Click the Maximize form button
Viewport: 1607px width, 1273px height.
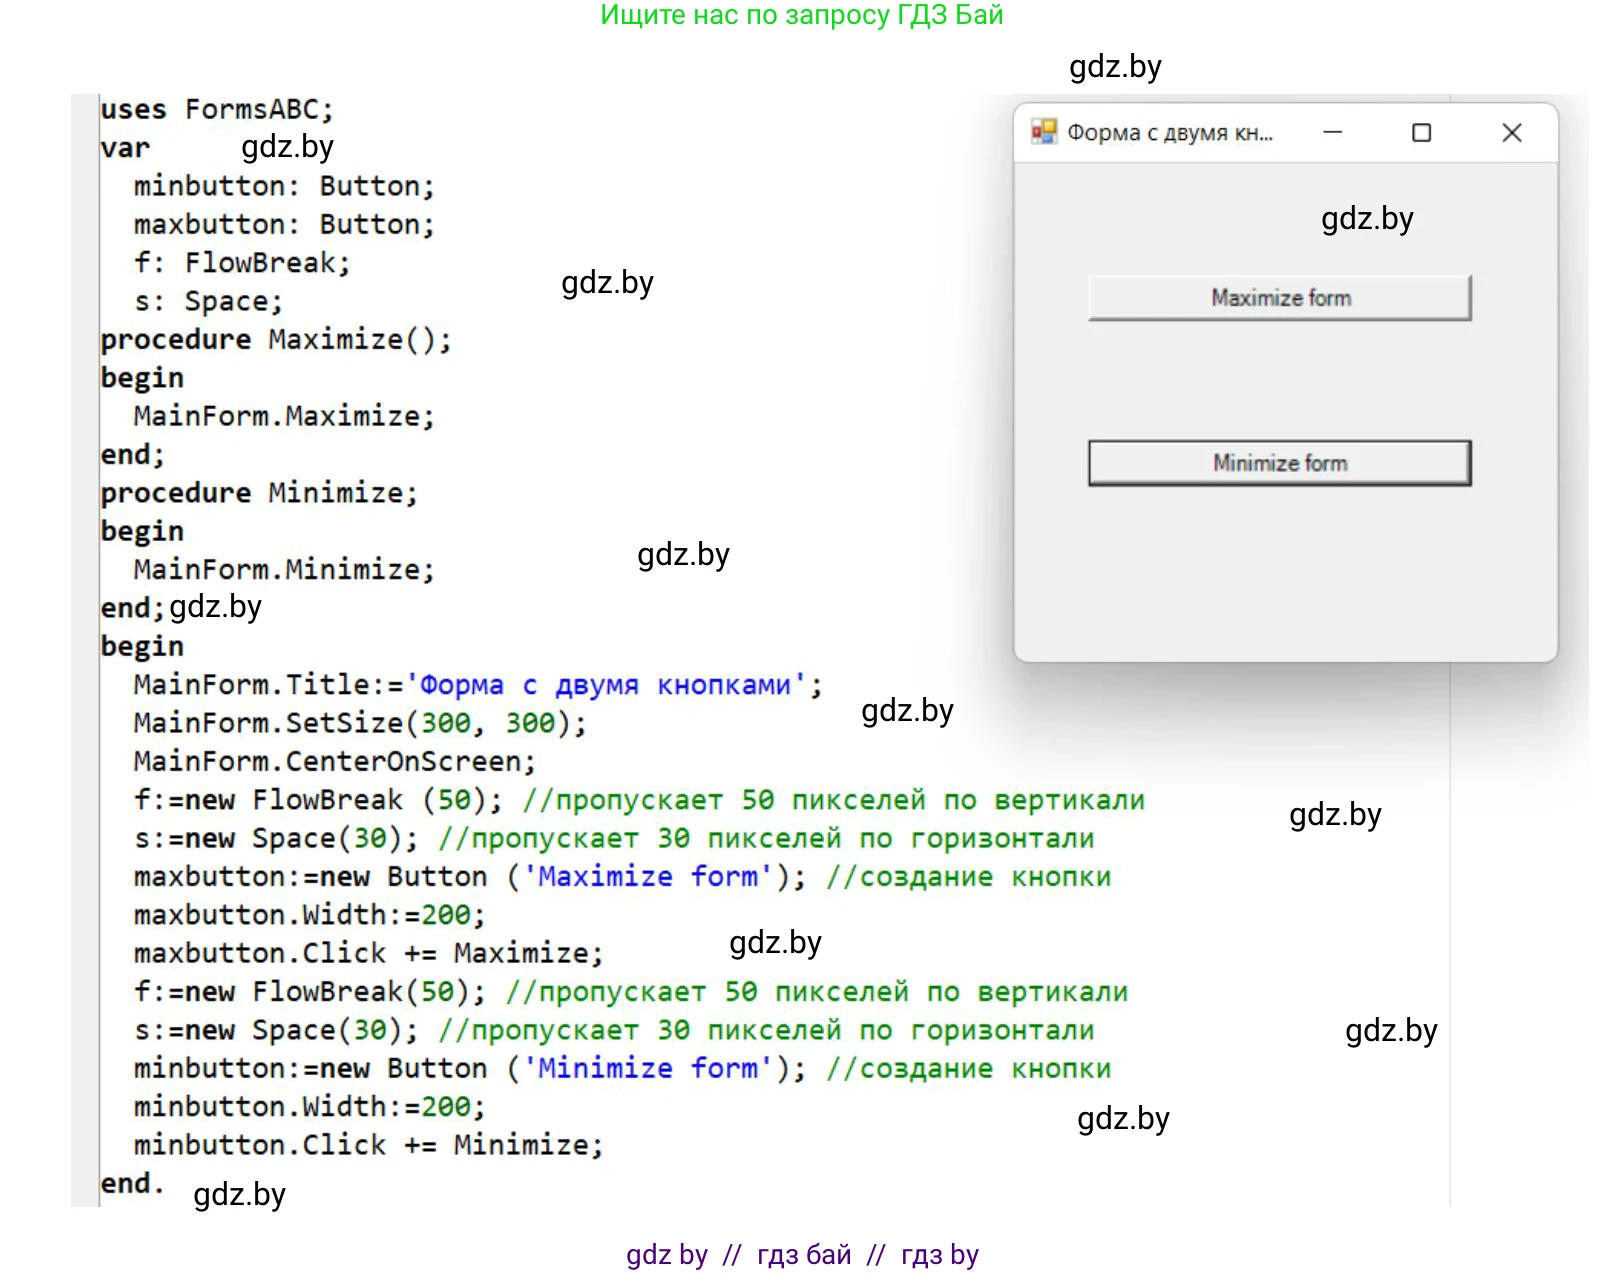(1279, 298)
